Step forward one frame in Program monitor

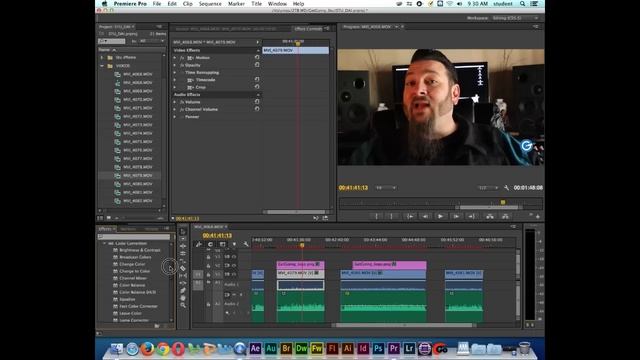coord(456,216)
